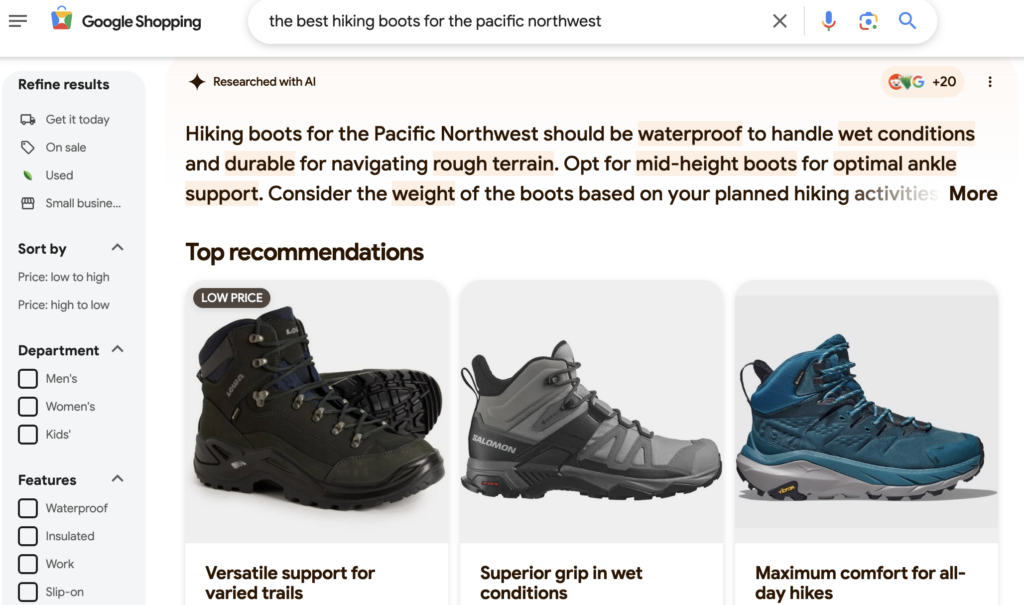Click the blue search magnifier
This screenshot has width=1024, height=605.
click(907, 20)
